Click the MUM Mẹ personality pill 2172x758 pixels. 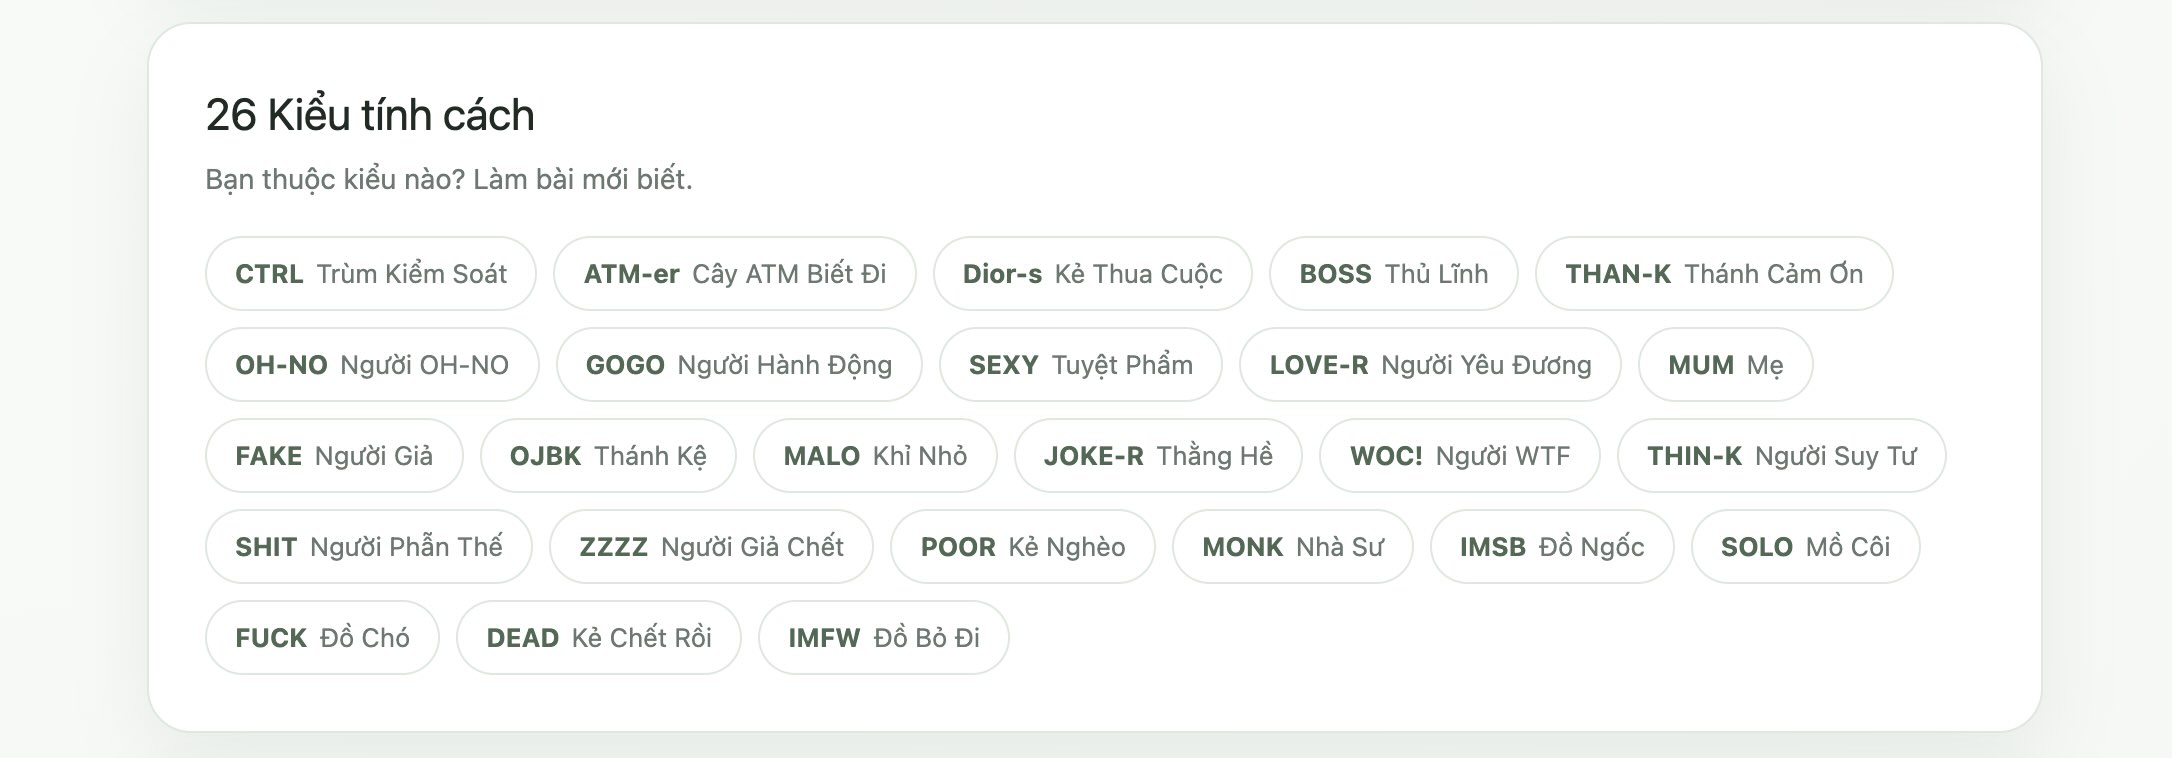(x=1725, y=365)
